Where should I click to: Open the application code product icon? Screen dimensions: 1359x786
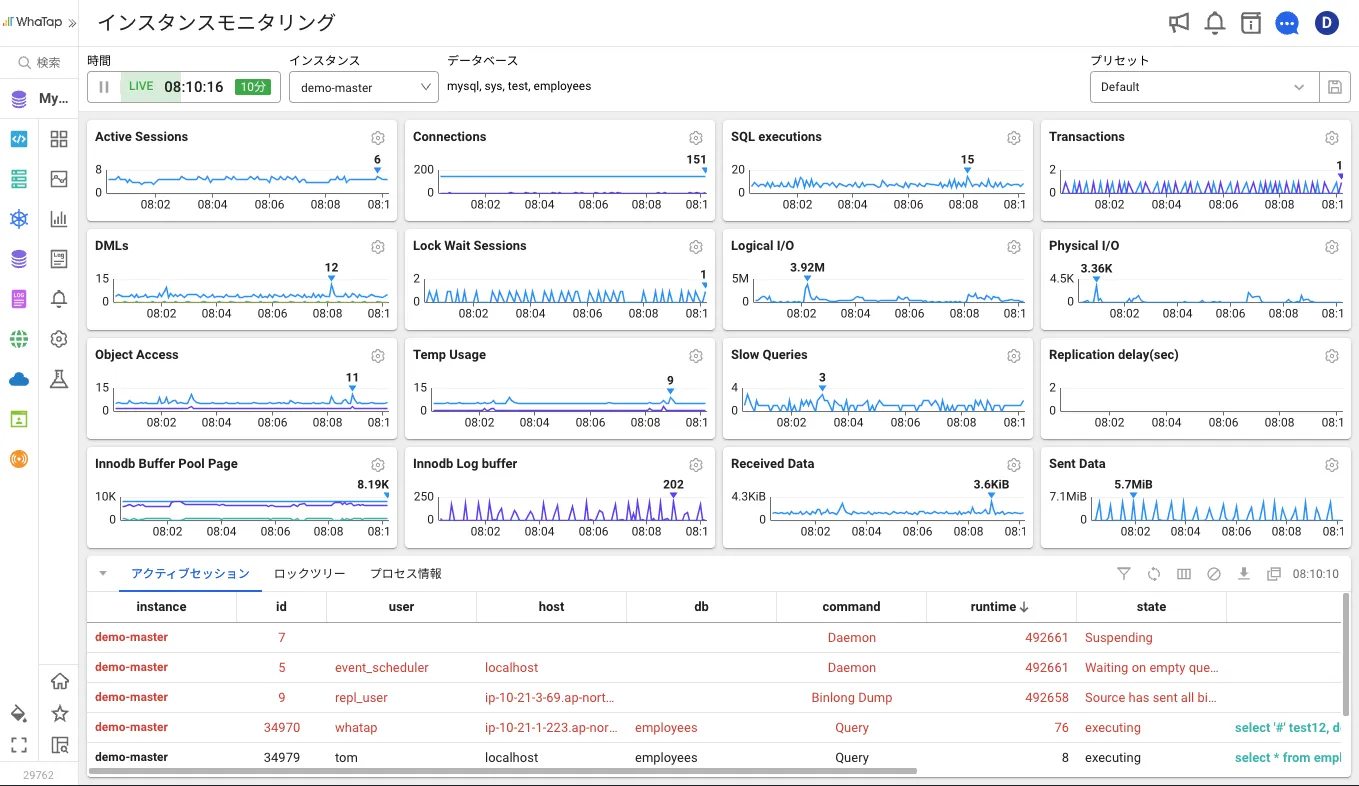pyautogui.click(x=19, y=139)
